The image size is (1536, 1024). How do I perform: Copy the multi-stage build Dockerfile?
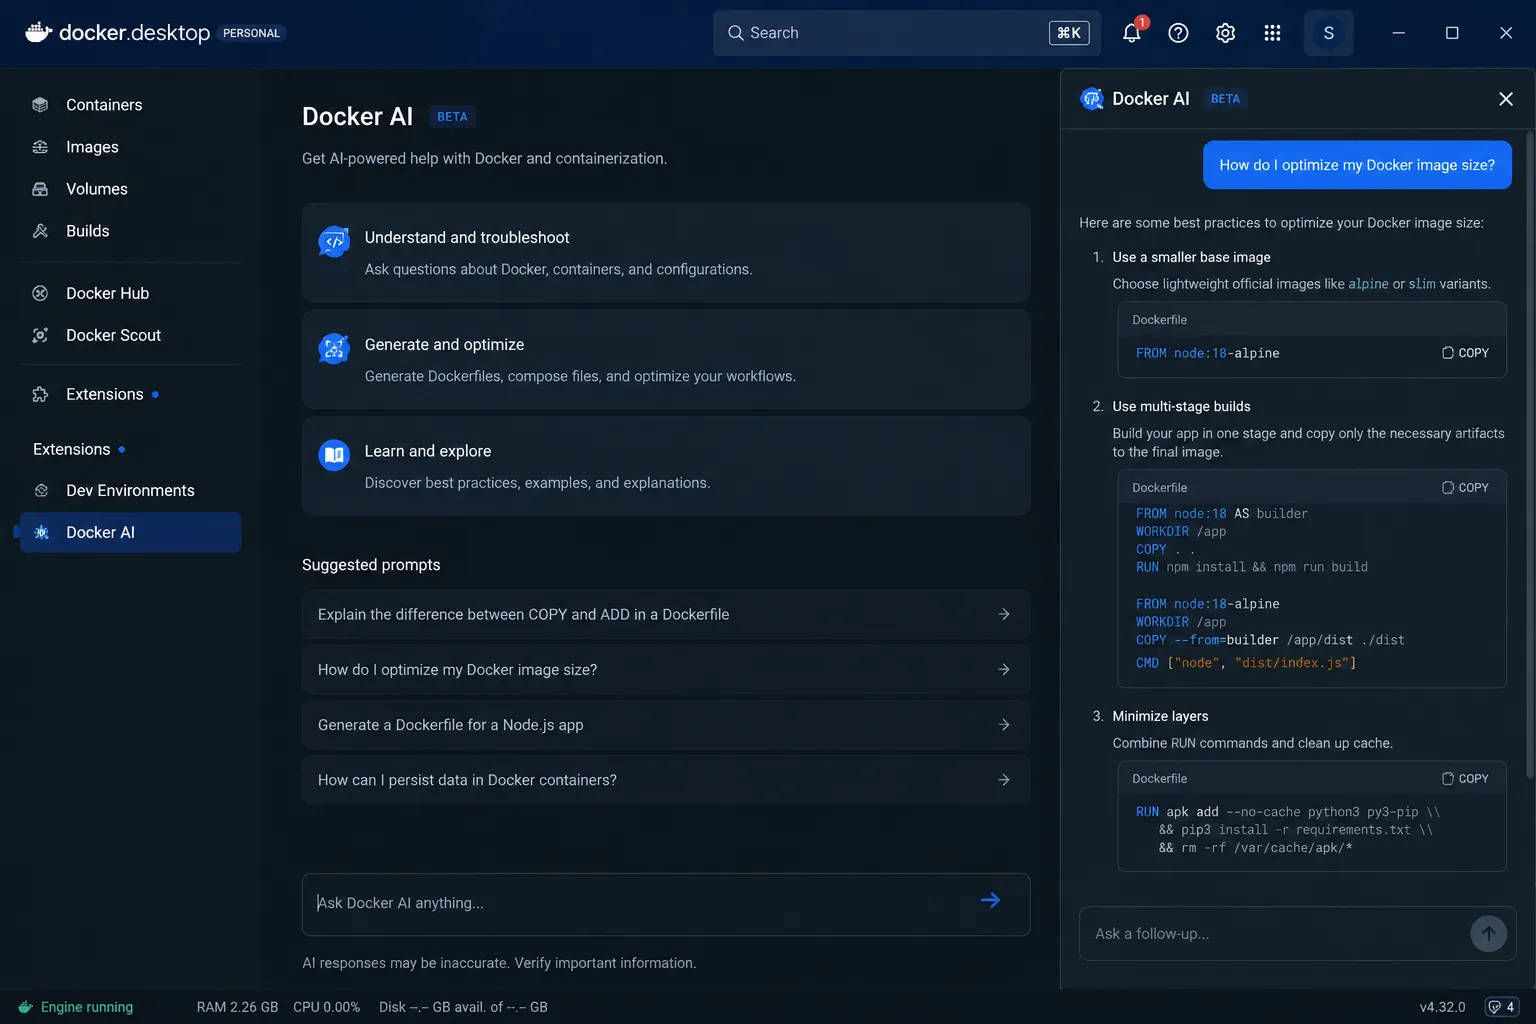[x=1465, y=488]
